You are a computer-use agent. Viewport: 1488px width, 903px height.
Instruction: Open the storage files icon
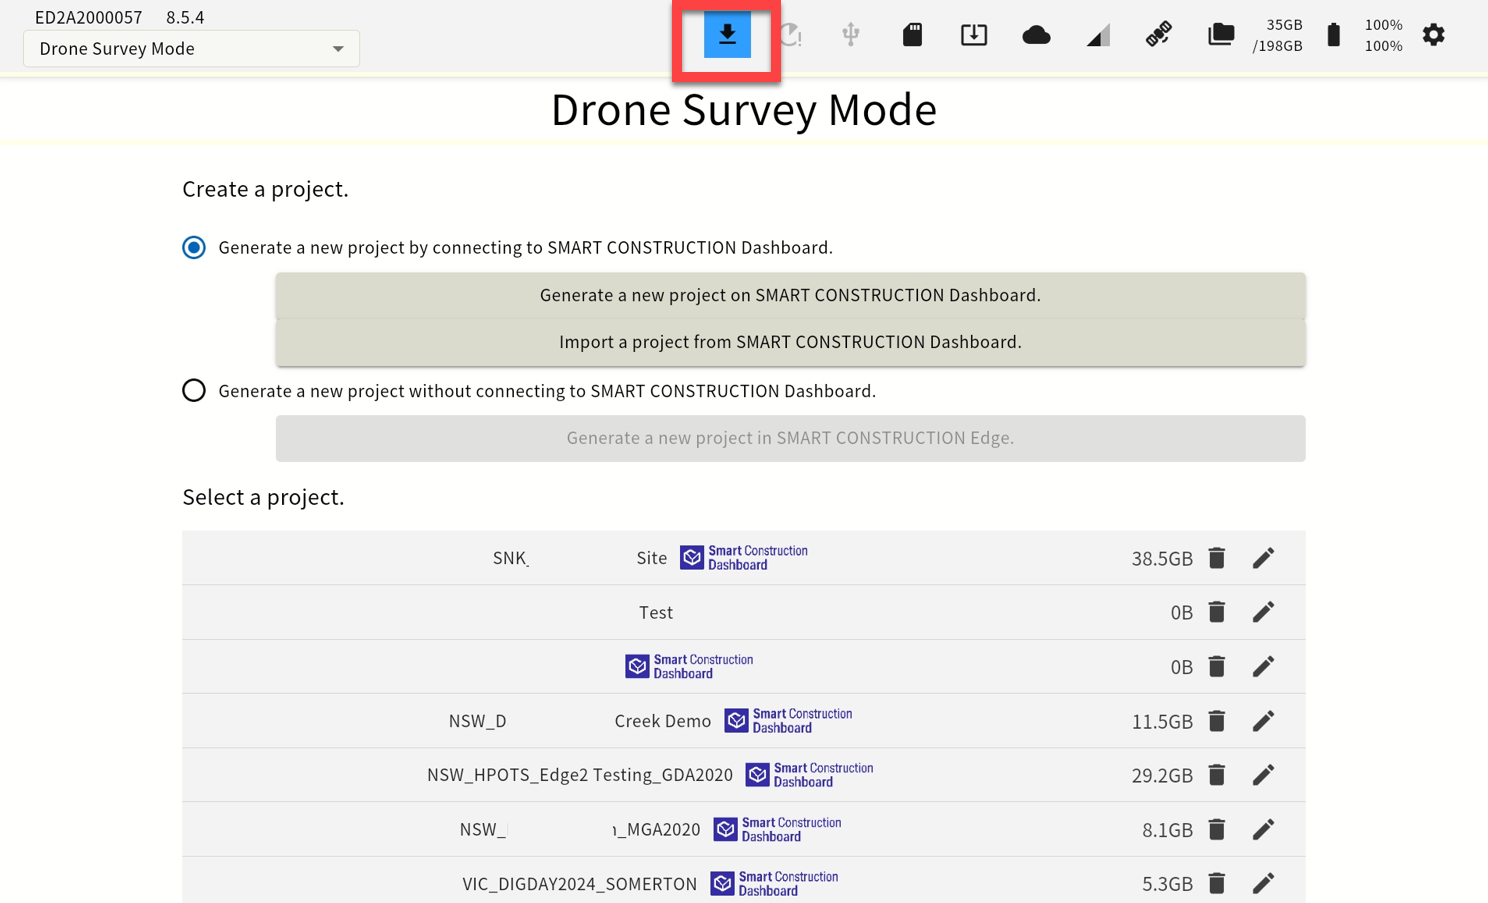(x=1221, y=35)
